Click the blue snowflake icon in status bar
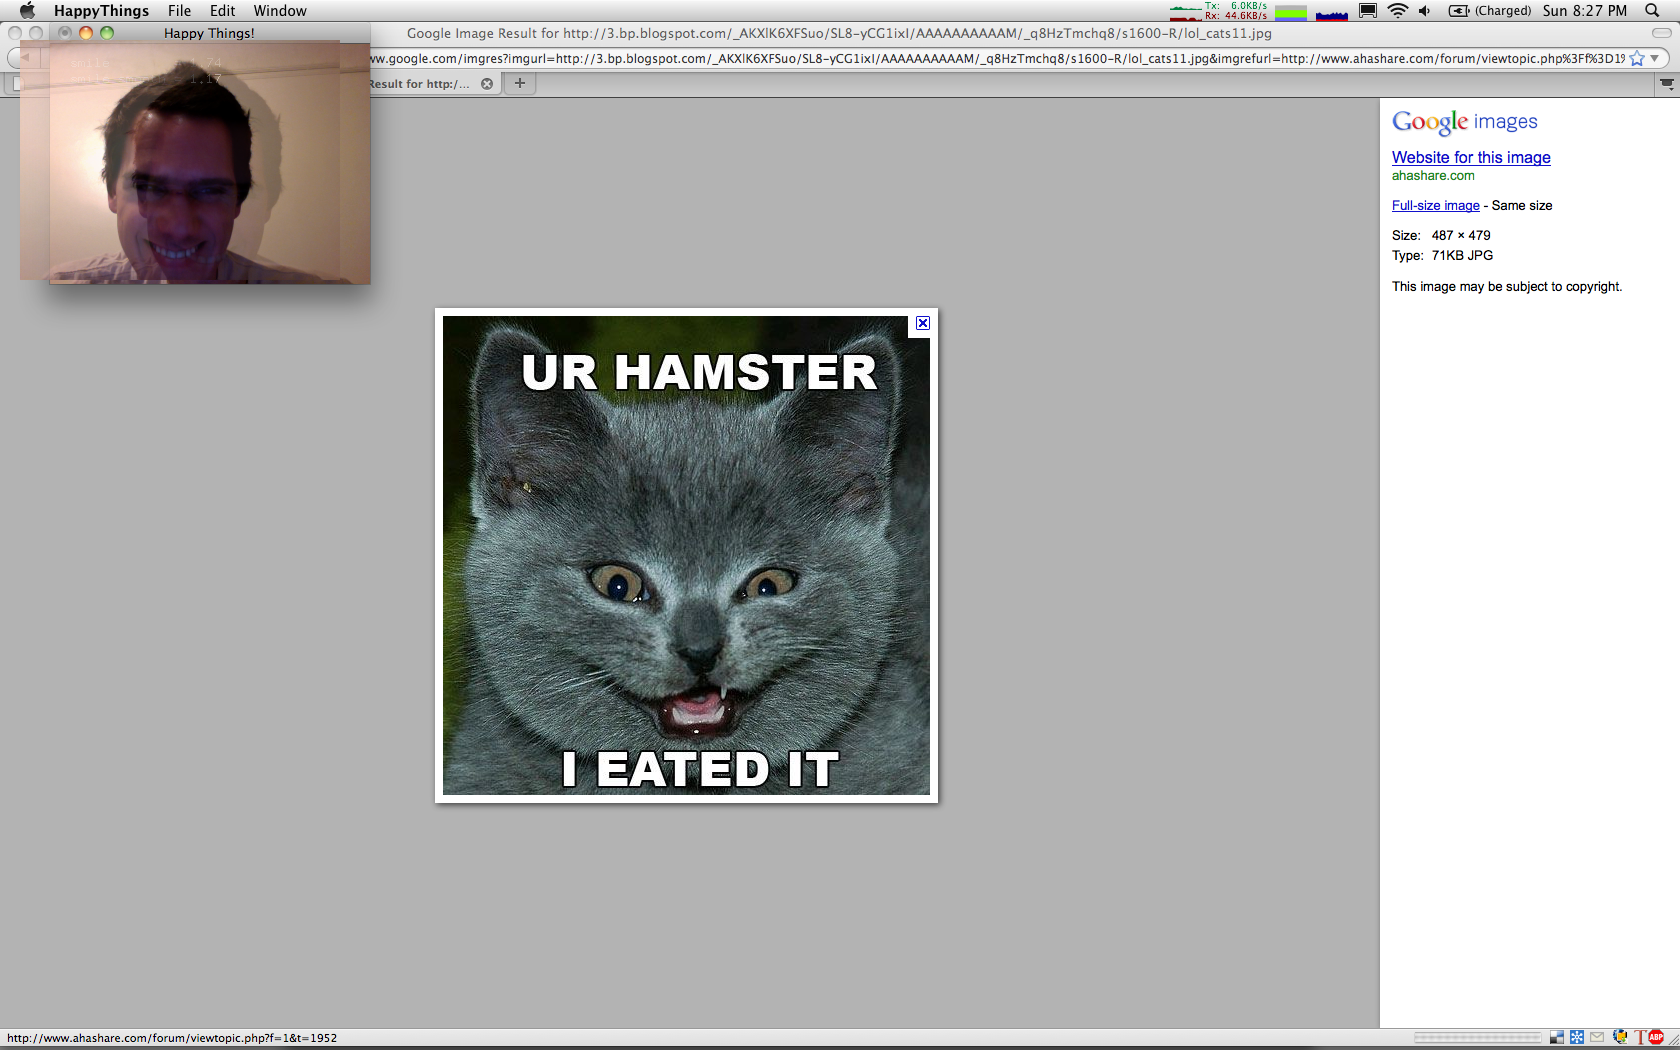The image size is (1680, 1050). coord(1577,1037)
